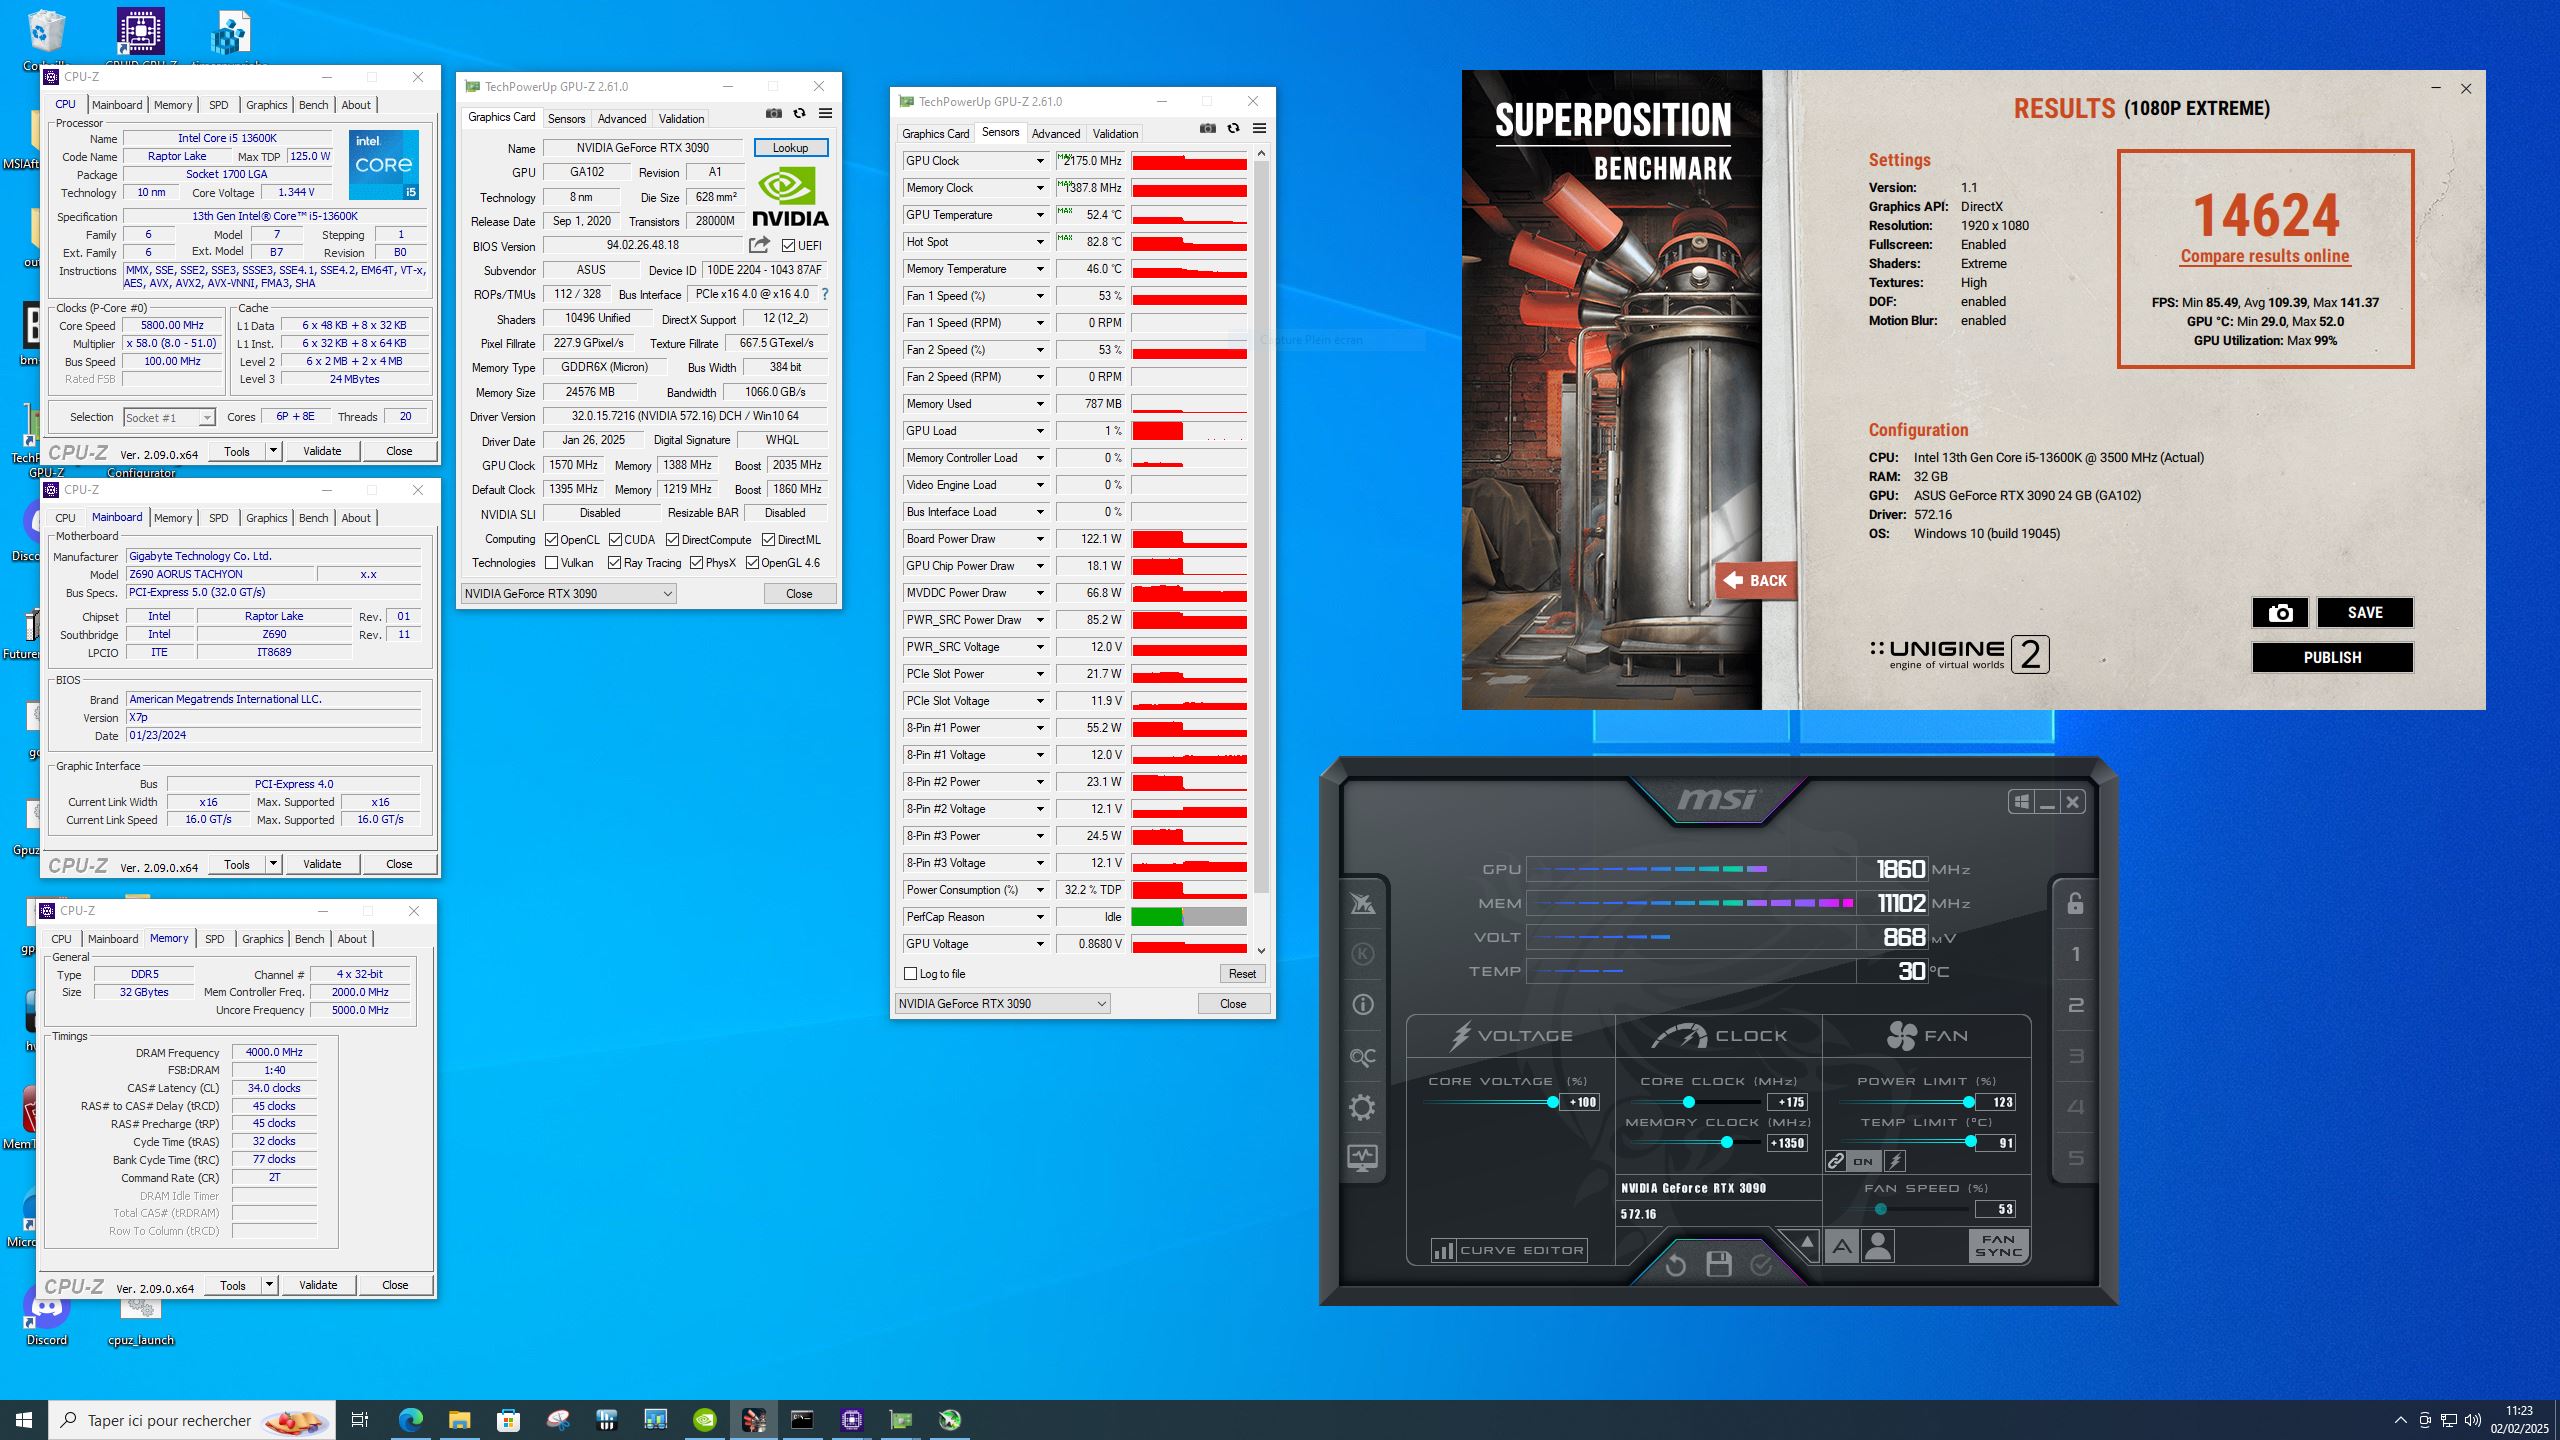Enable the Log to file checkbox
The height and width of the screenshot is (1440, 2560).
click(910, 974)
